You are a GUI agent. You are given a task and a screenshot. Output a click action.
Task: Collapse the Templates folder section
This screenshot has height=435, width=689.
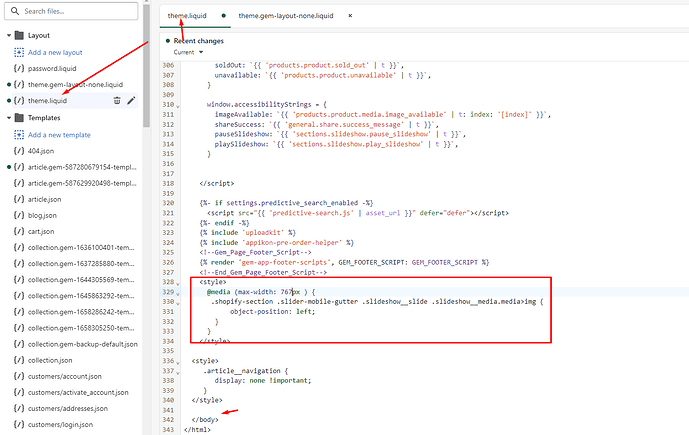8,117
